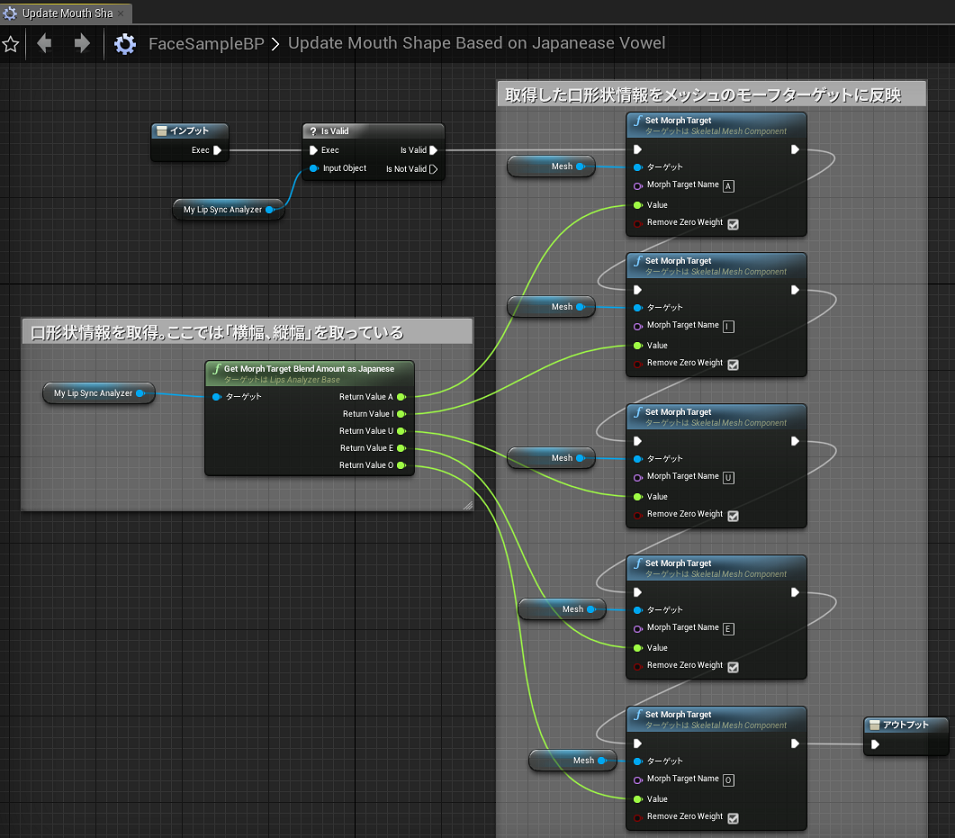Click exec output pin of last Set Morph Target
The height and width of the screenshot is (838, 955).
[795, 744]
